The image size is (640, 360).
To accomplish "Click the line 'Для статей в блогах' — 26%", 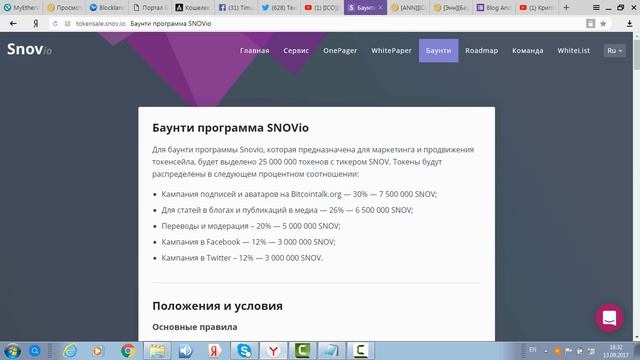I will 287,210.
